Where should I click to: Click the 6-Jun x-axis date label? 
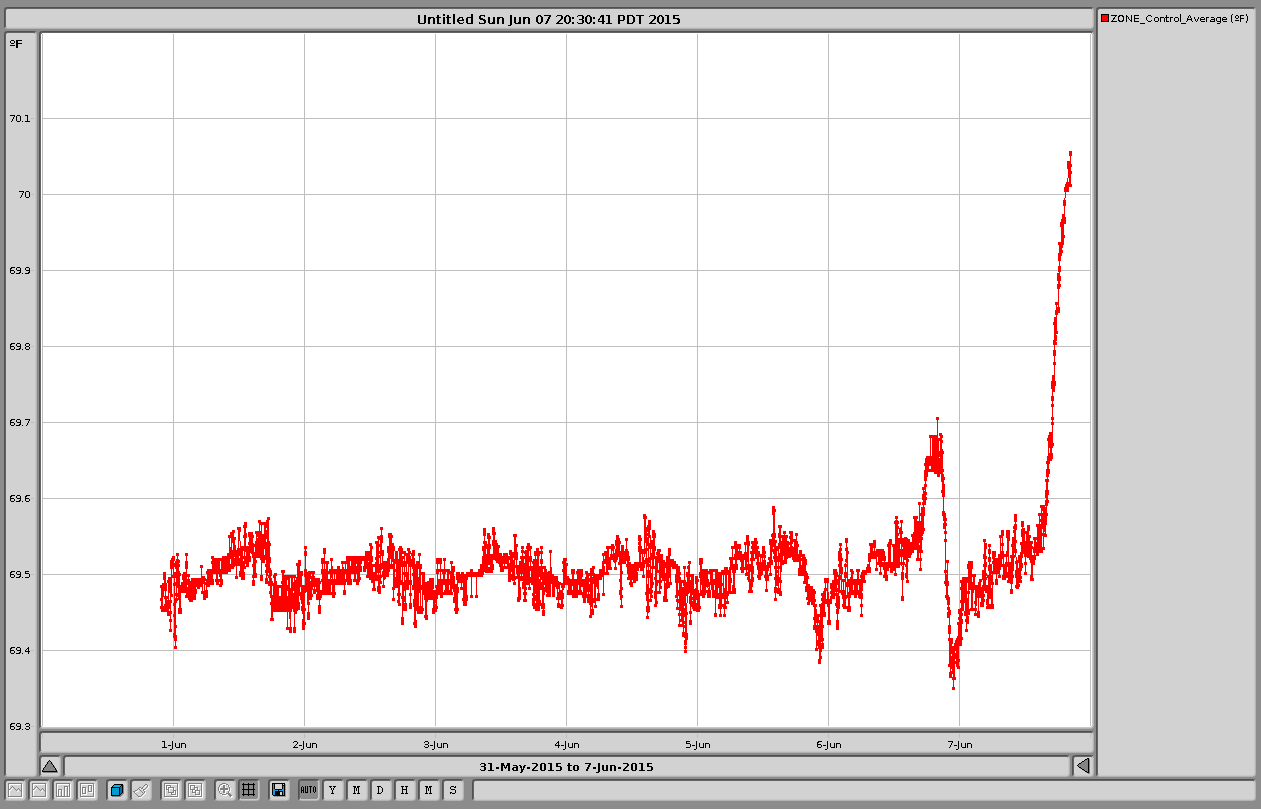point(829,744)
